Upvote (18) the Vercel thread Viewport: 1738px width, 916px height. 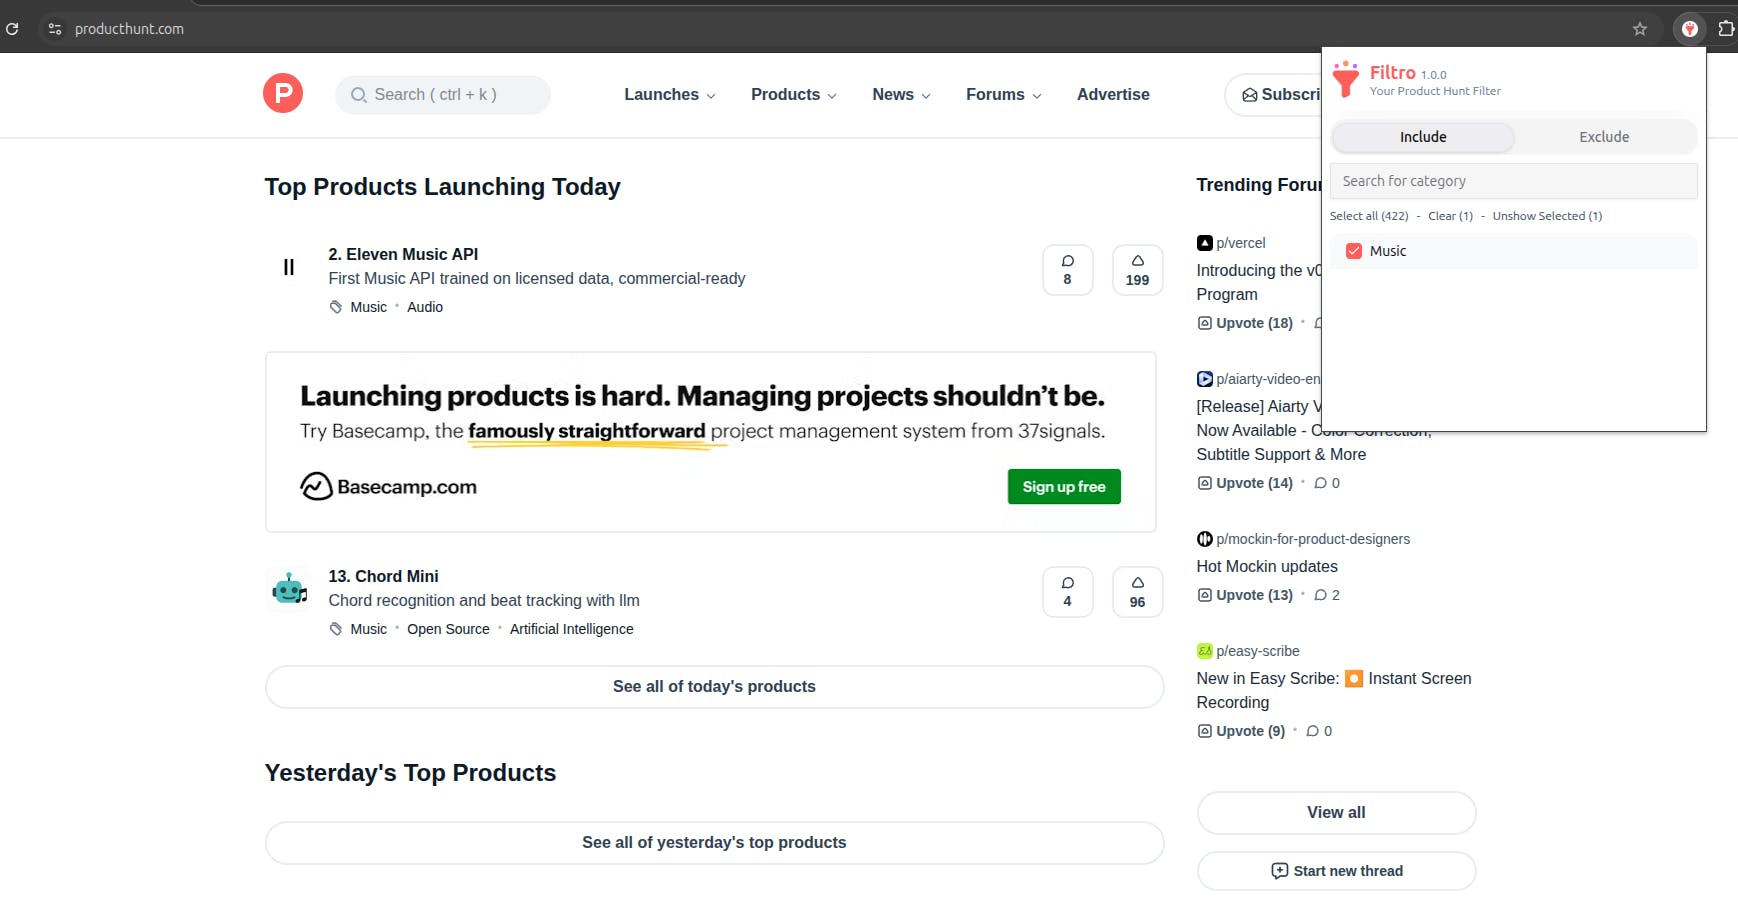click(x=1245, y=323)
